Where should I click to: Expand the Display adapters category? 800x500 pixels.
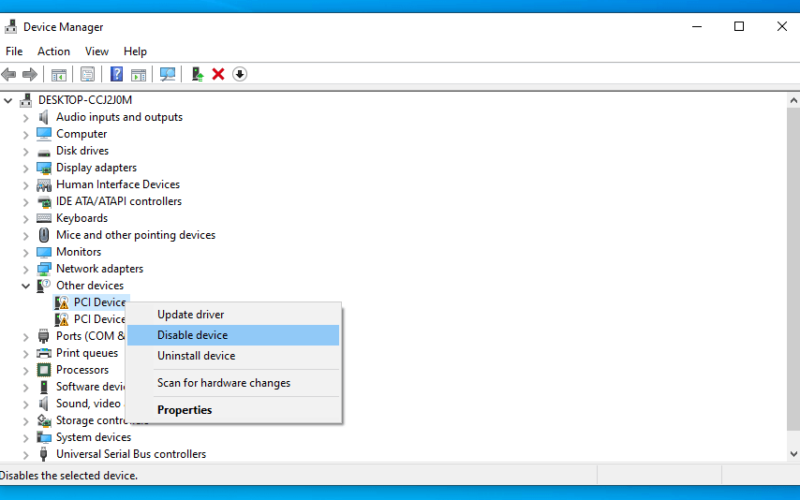point(26,168)
